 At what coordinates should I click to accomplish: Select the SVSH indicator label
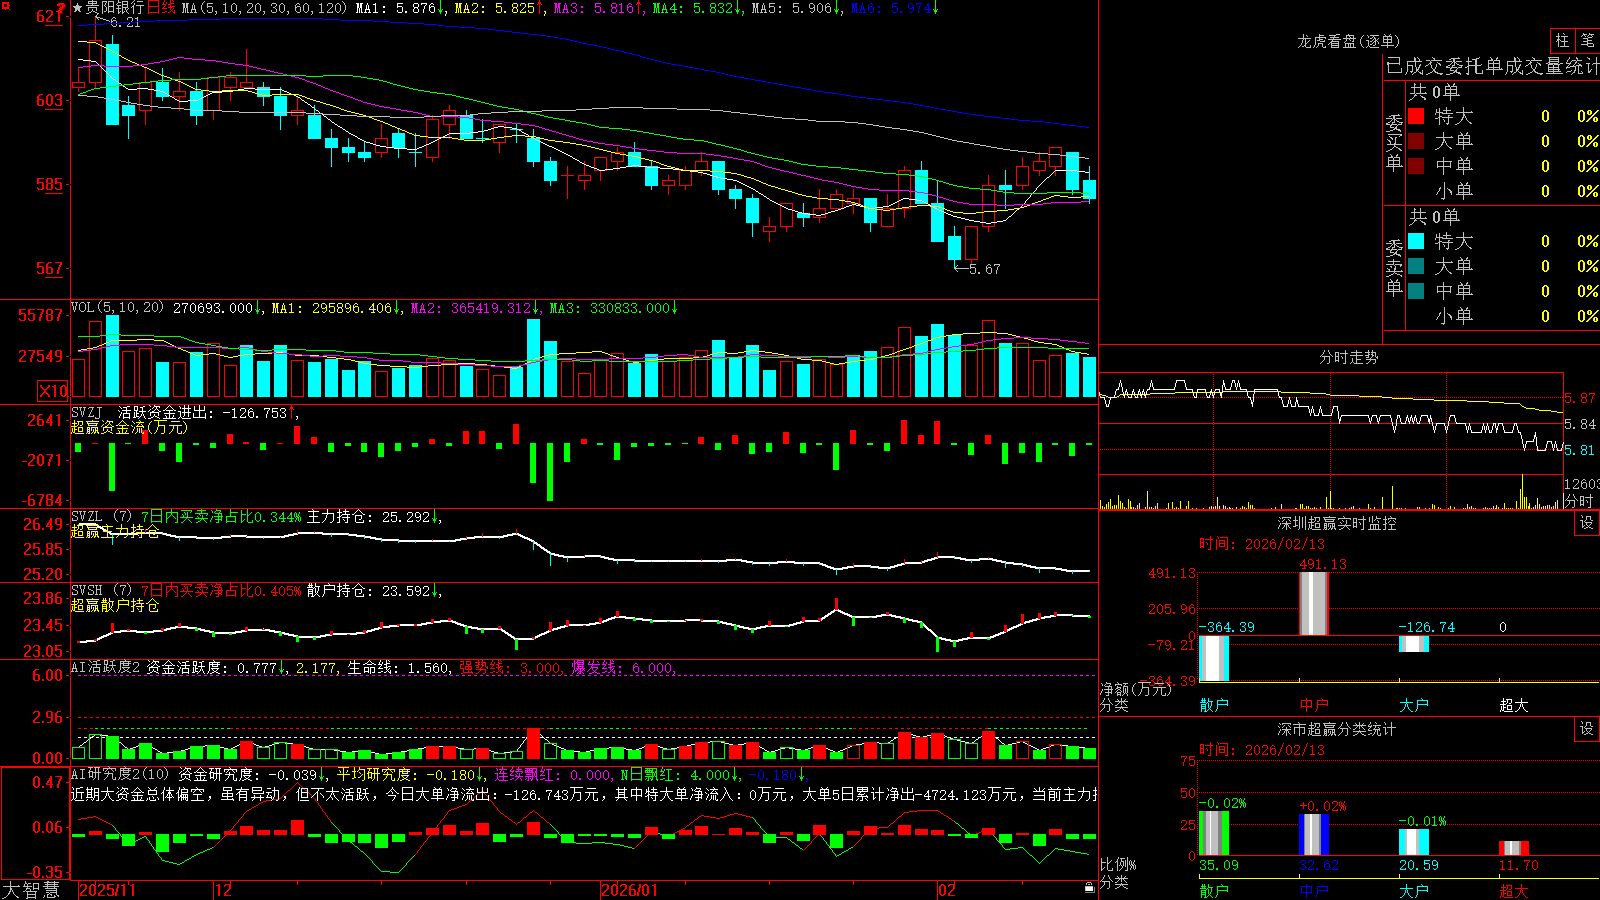(87, 590)
